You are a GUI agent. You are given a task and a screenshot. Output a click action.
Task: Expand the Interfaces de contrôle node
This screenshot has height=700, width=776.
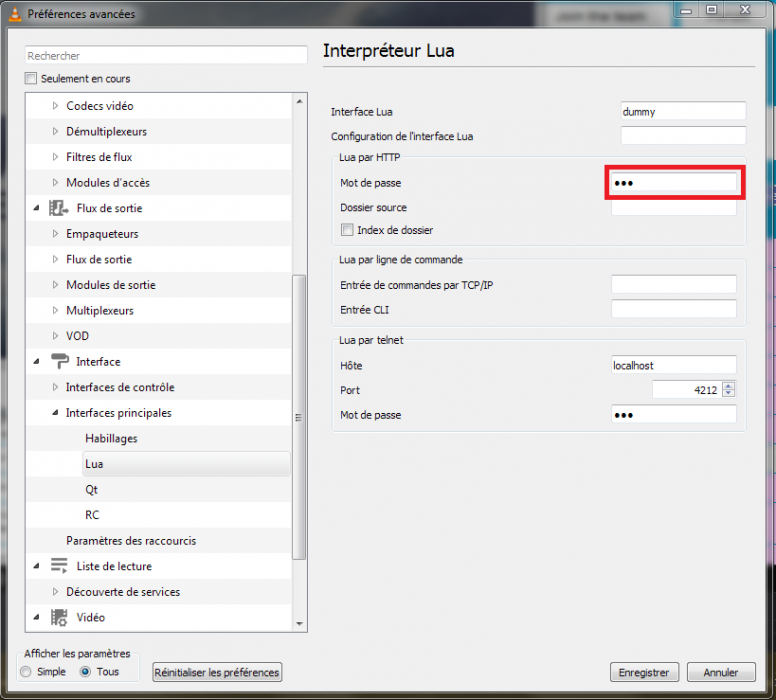(x=55, y=387)
